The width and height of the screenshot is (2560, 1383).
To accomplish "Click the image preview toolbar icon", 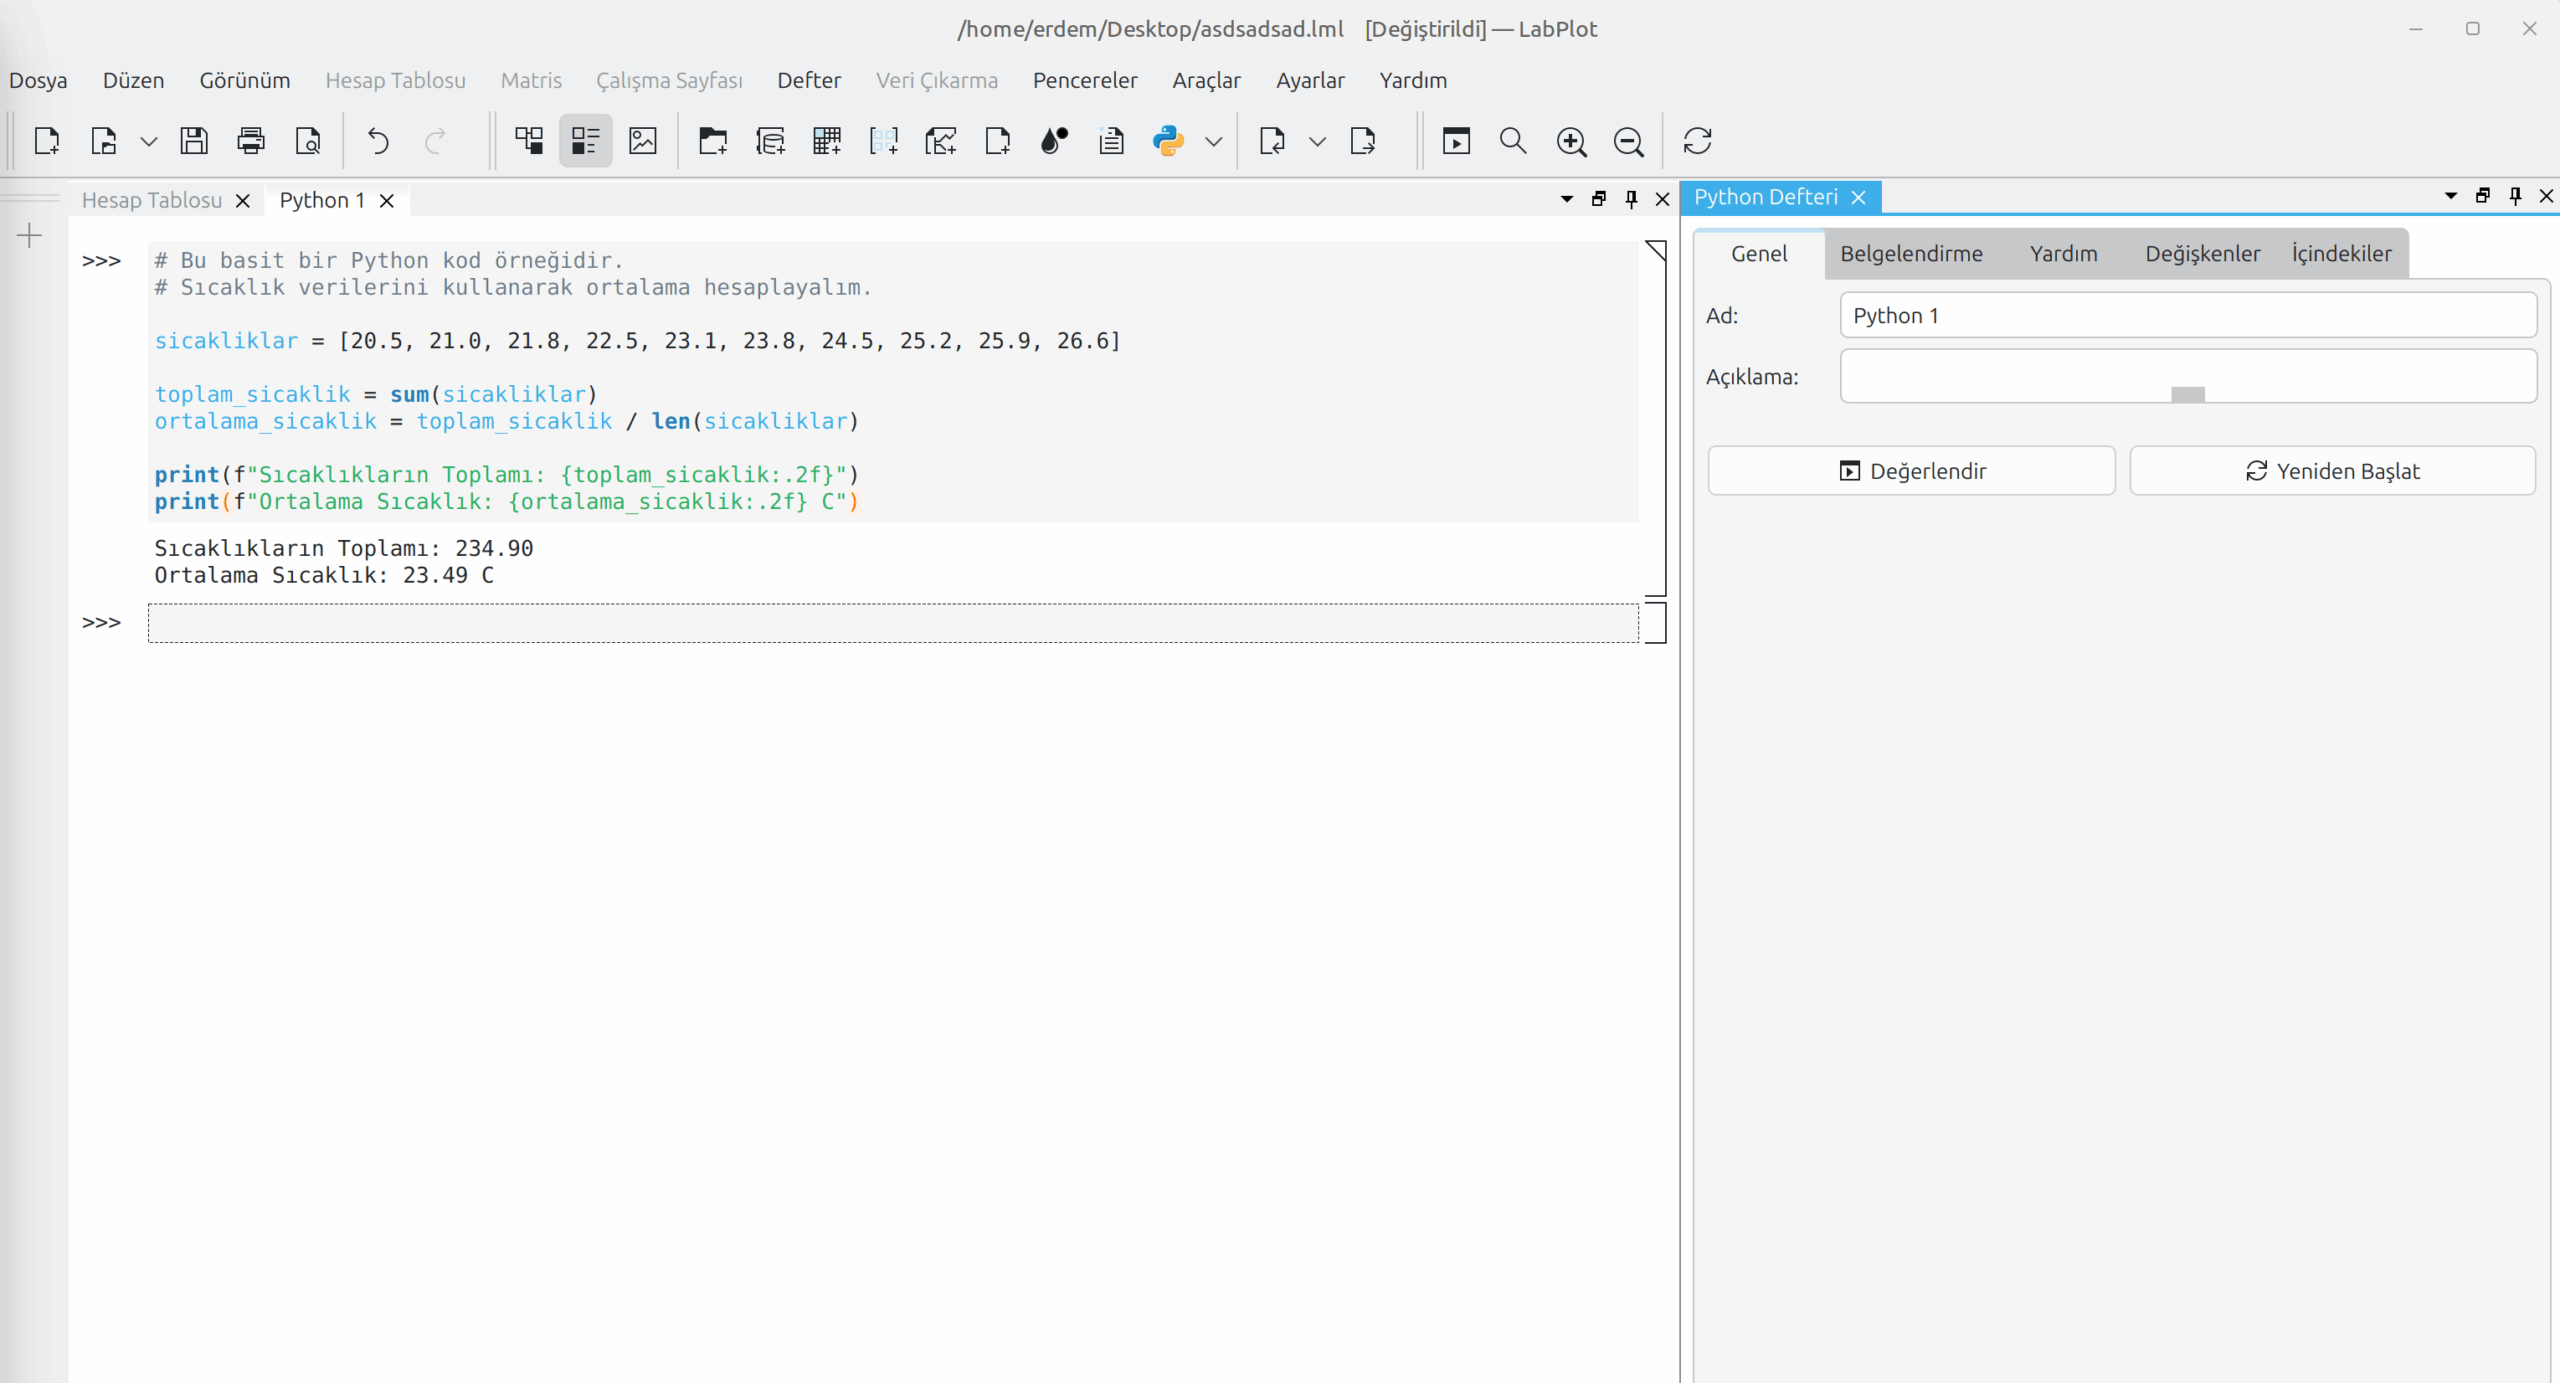I will click(643, 141).
